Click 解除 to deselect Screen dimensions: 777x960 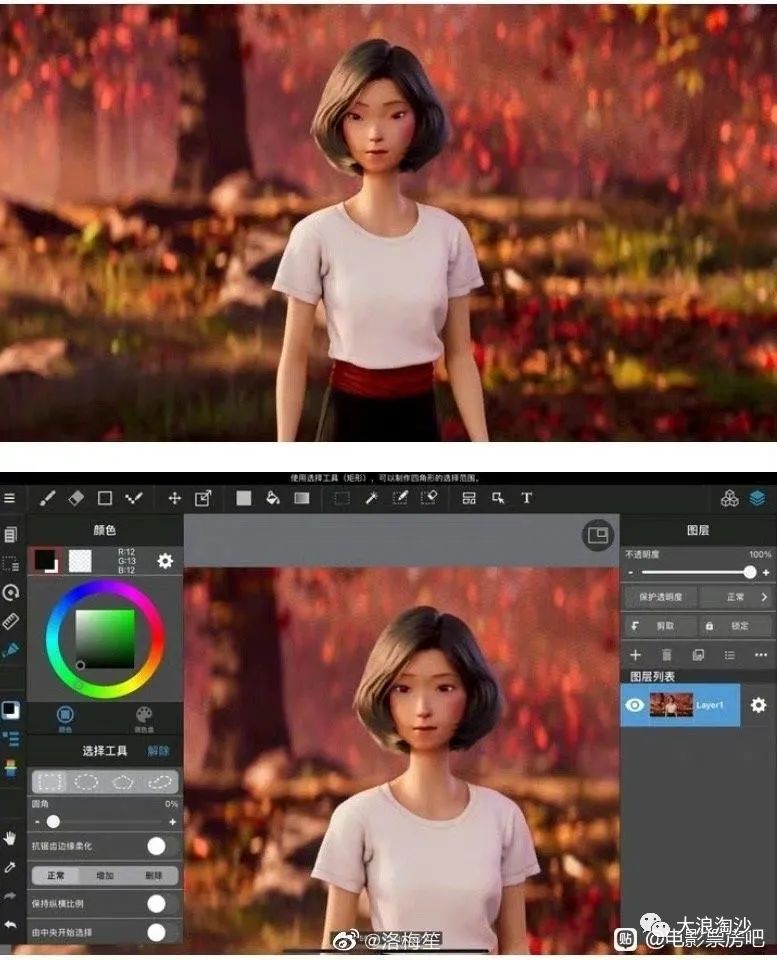point(159,751)
